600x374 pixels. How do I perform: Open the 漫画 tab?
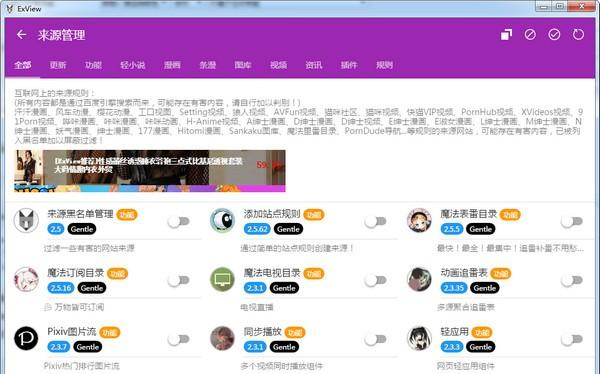coord(172,65)
